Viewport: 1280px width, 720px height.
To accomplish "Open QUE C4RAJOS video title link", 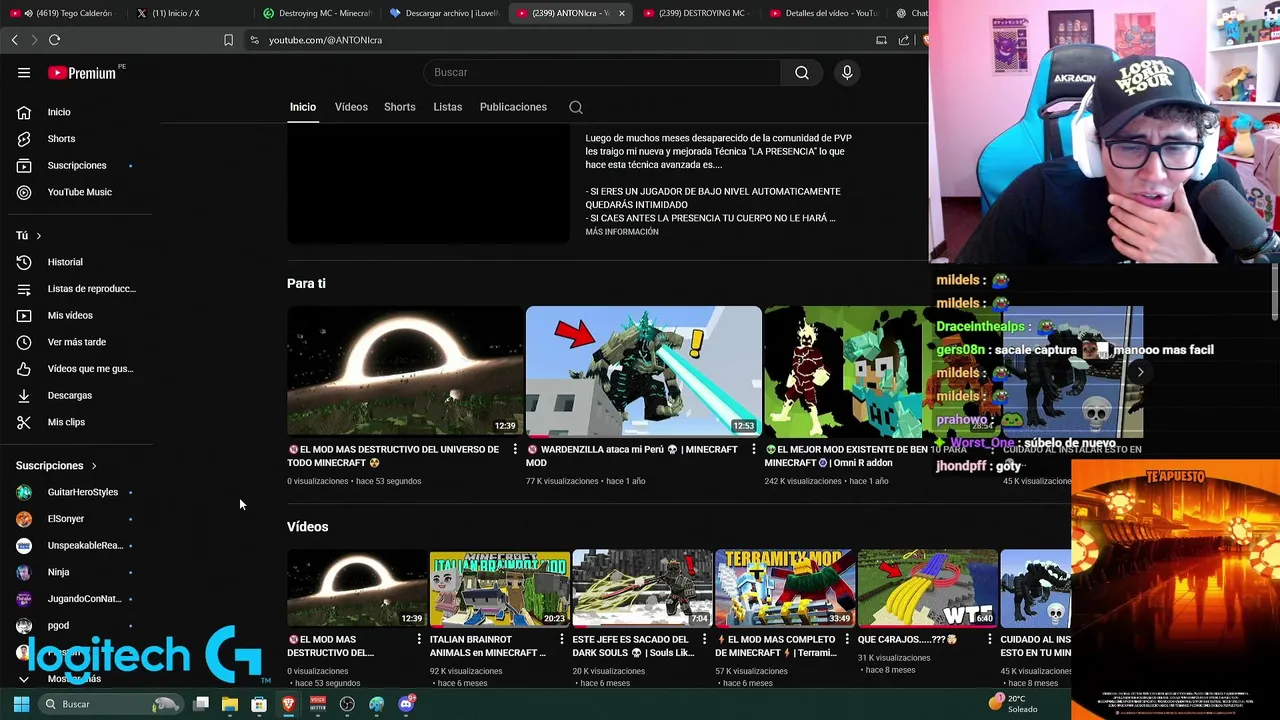I will point(908,639).
